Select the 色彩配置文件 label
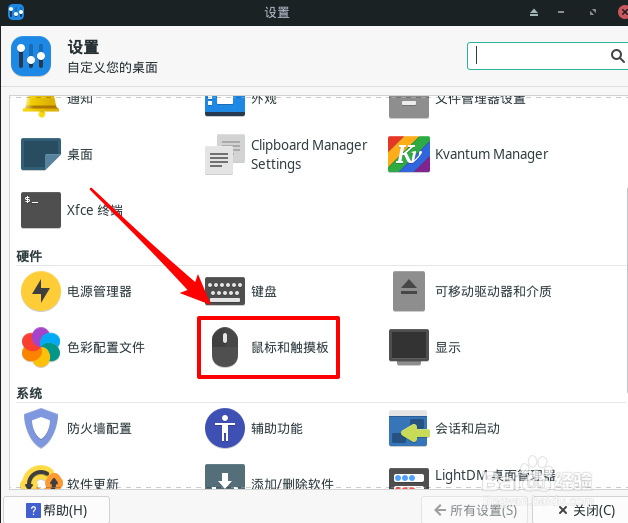 pyautogui.click(x=106, y=348)
